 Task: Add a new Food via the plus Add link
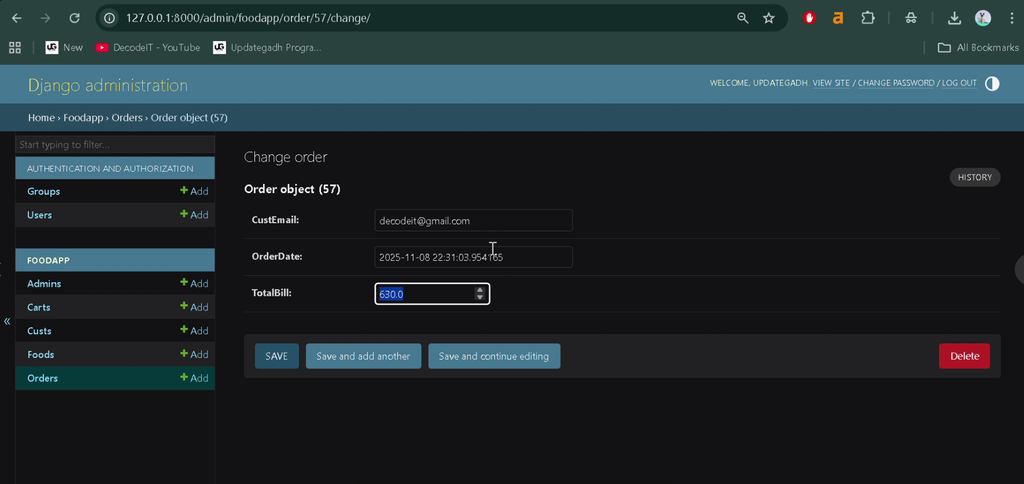point(195,355)
